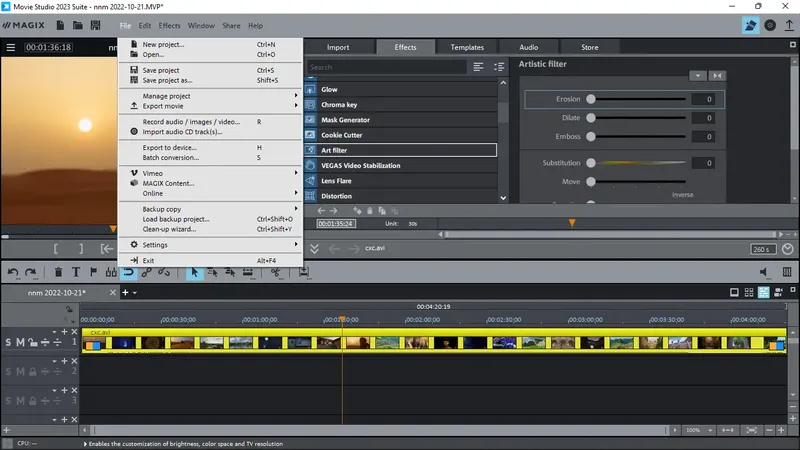Switch to the Audio tab

529,47
